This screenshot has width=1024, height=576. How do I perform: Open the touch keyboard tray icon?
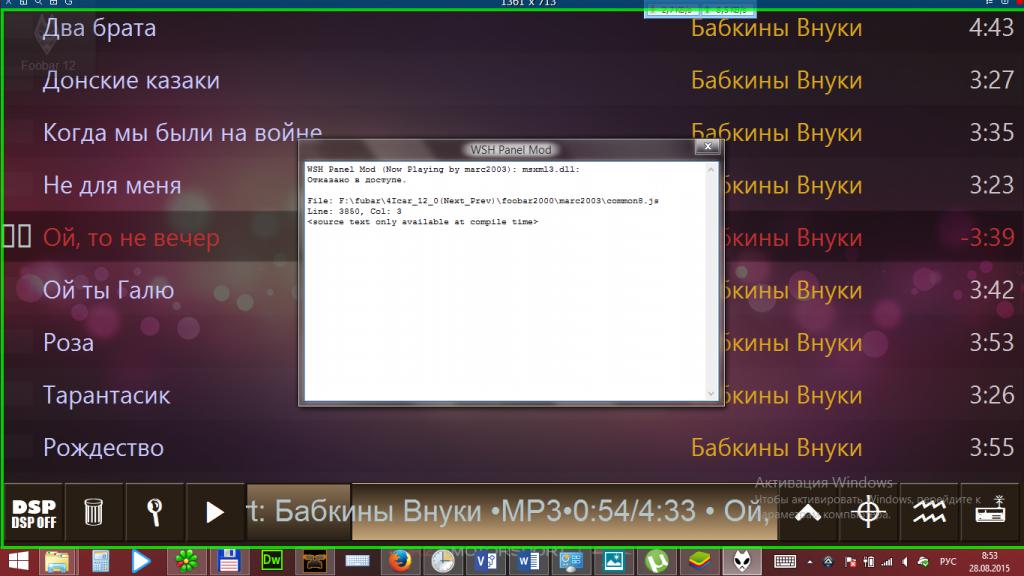coord(785,561)
